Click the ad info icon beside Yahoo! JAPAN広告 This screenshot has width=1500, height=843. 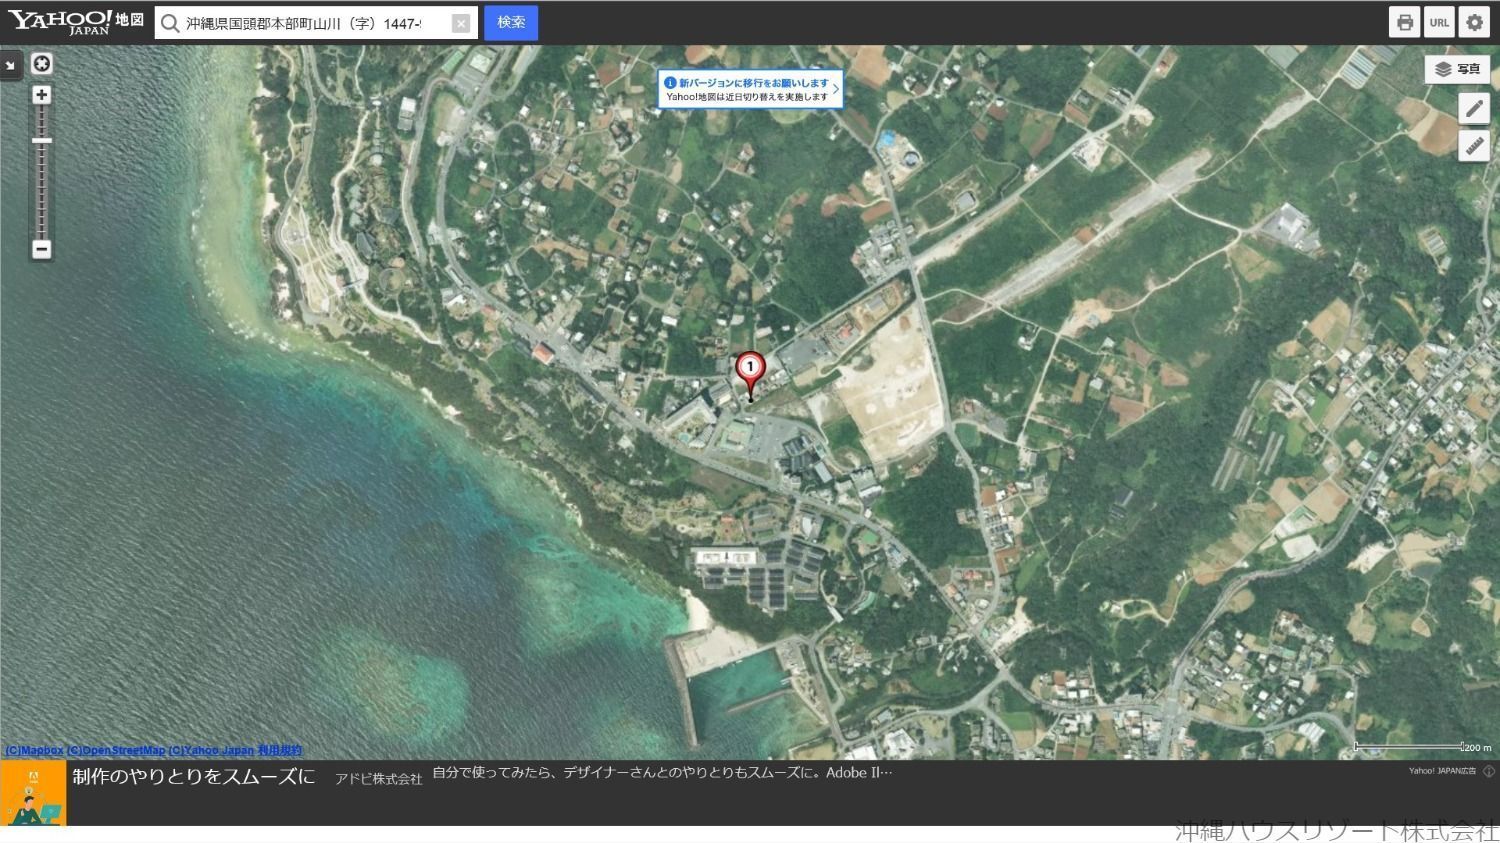click(1489, 771)
